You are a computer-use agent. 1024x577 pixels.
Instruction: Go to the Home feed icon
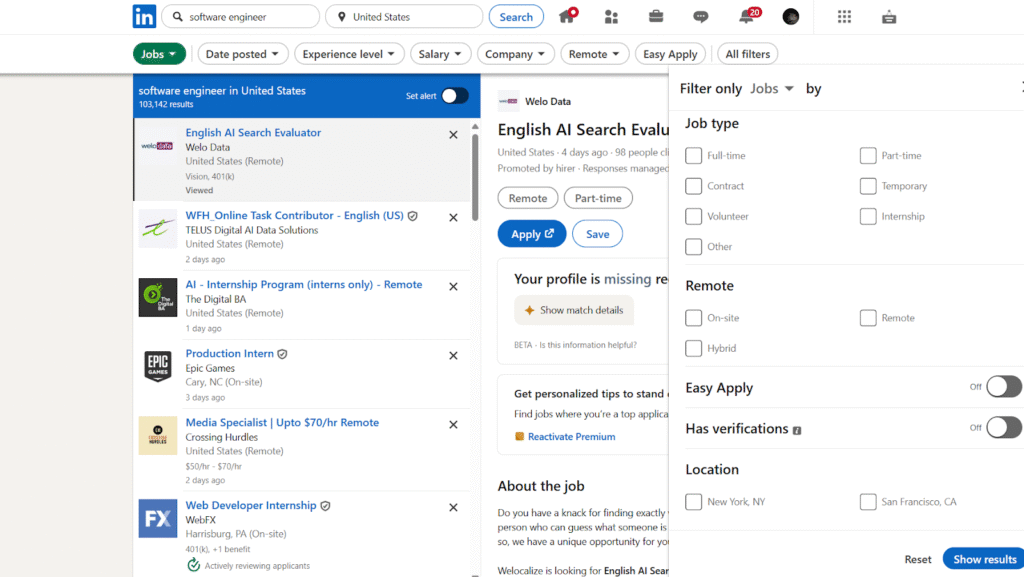pos(567,16)
